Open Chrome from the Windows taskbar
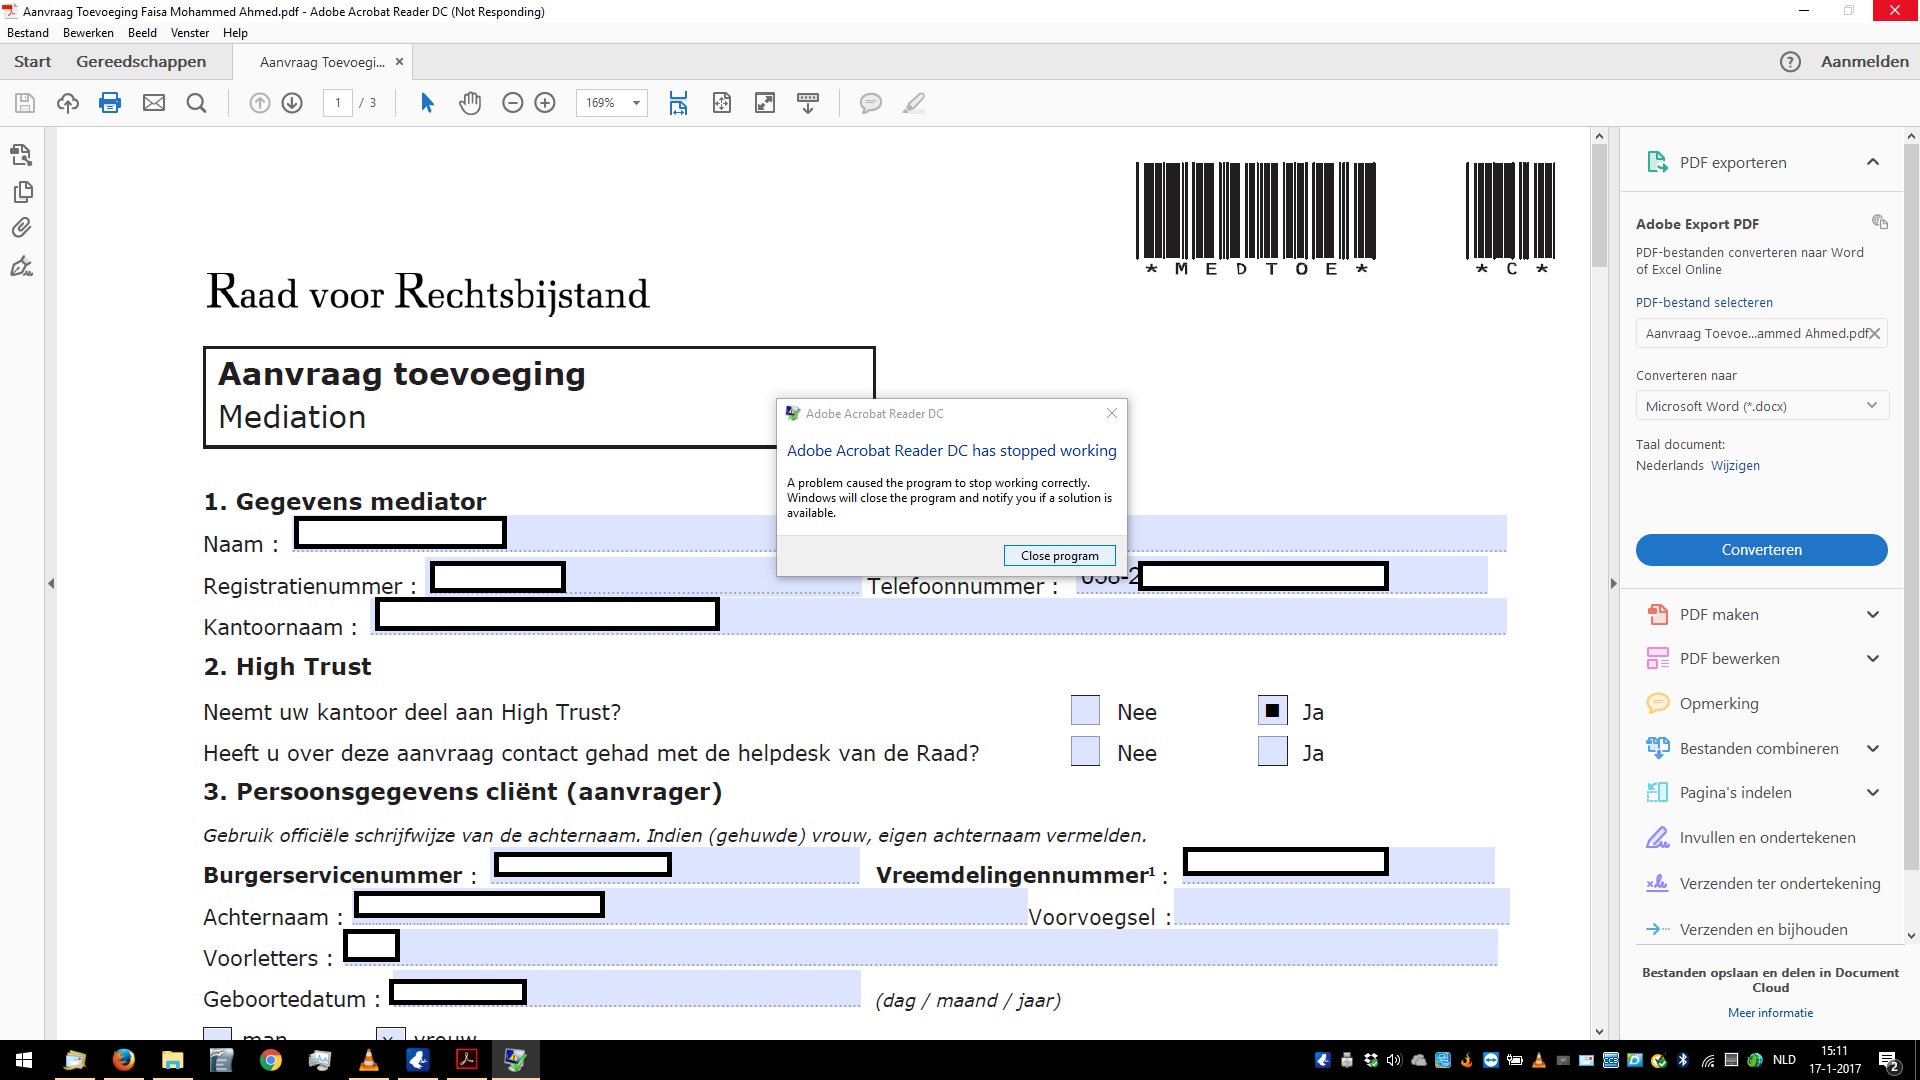1920x1080 pixels. click(x=271, y=1060)
